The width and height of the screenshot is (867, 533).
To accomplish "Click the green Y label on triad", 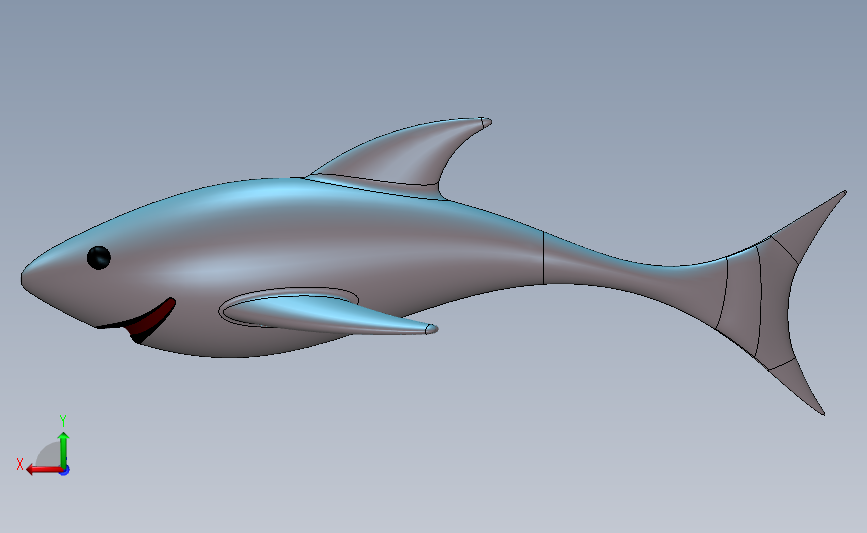I will coord(62,421).
